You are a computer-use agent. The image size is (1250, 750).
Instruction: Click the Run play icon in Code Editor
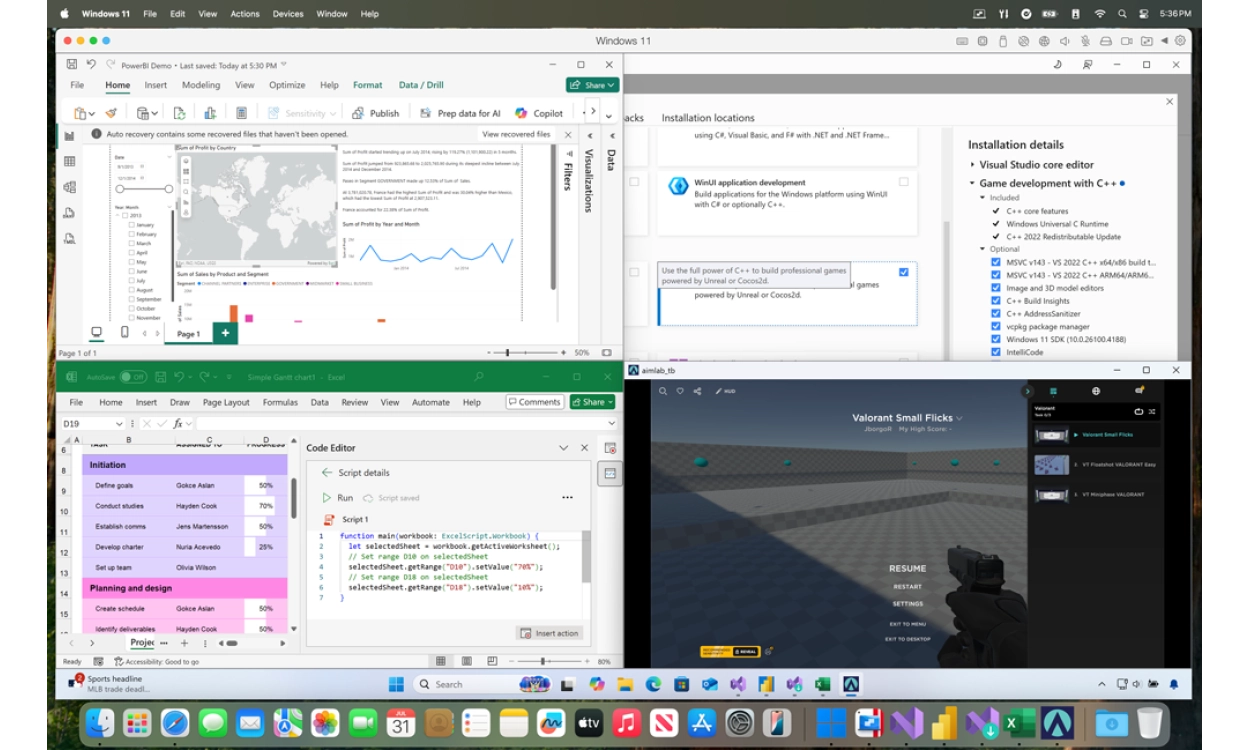pos(326,497)
